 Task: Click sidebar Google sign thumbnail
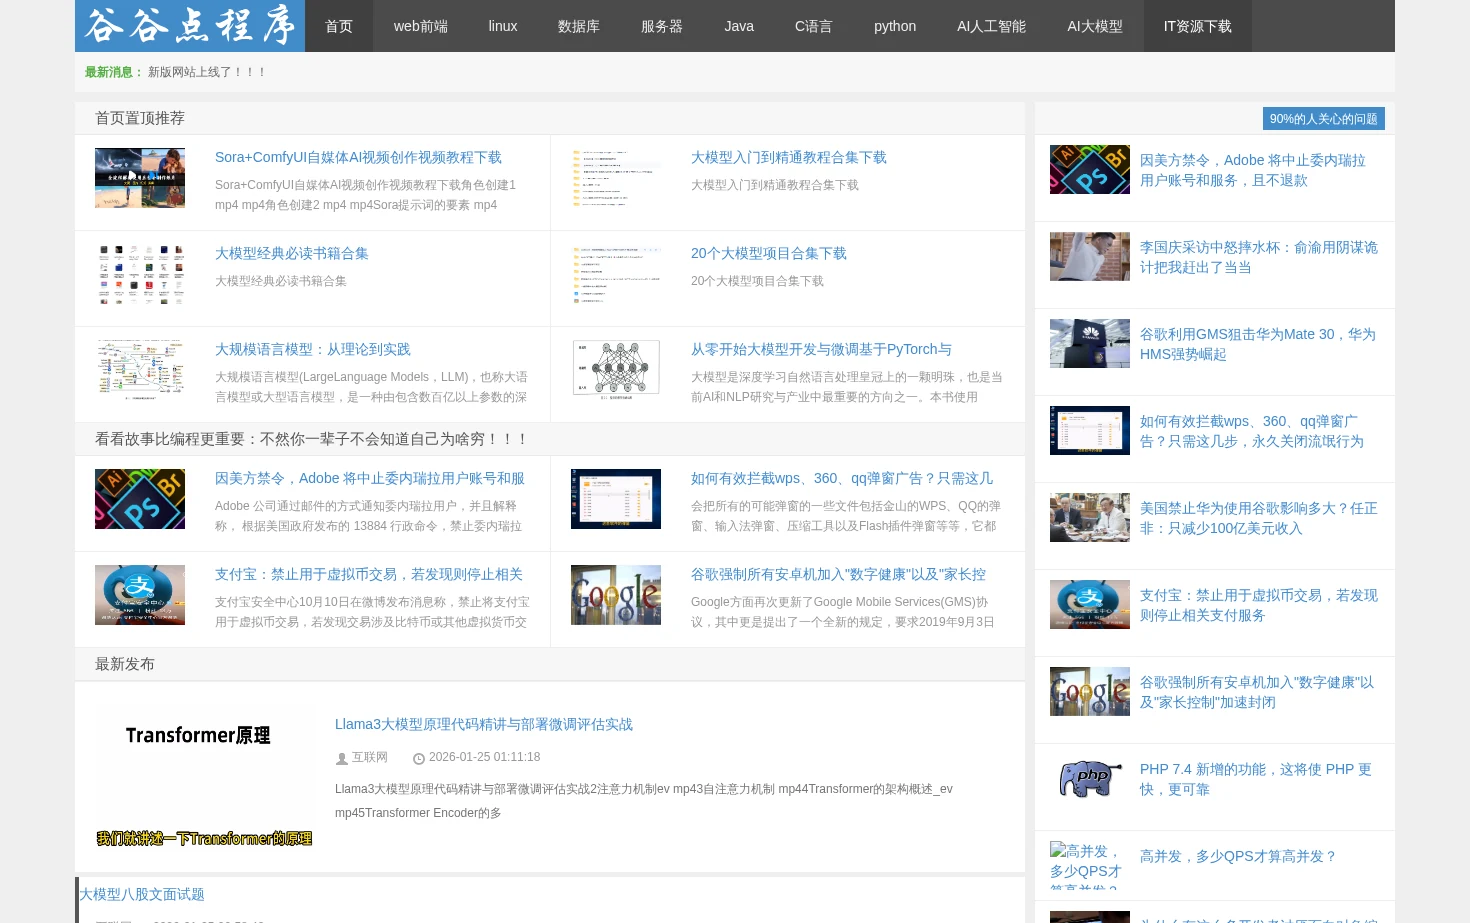click(1090, 691)
